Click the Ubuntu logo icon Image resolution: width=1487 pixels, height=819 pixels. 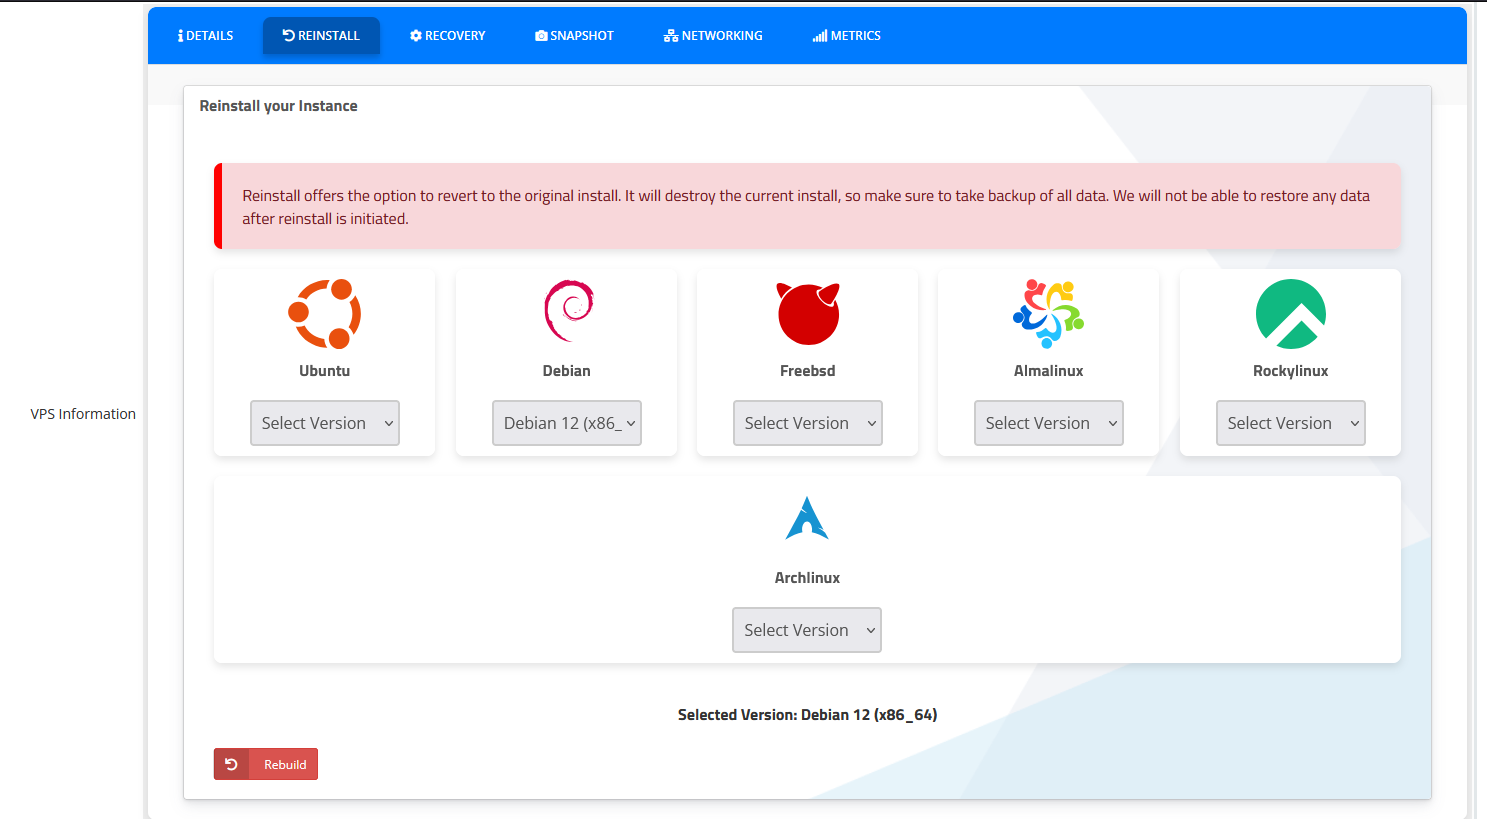(325, 314)
